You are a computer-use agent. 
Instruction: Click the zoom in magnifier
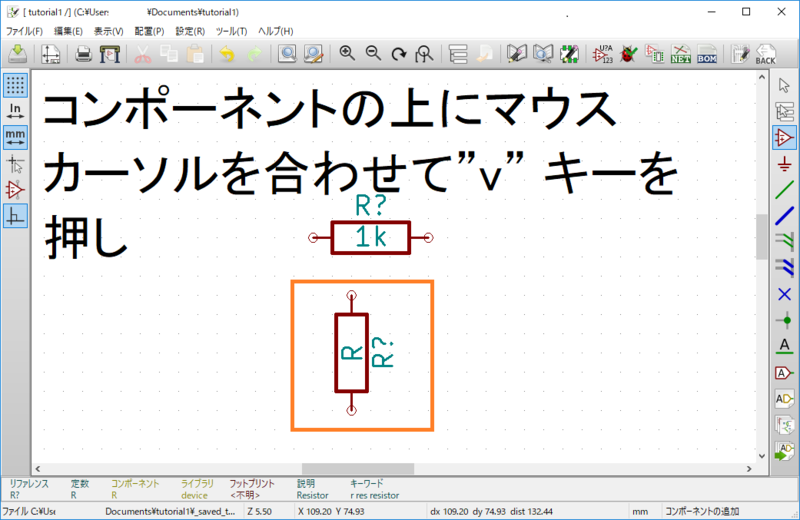[x=347, y=53]
